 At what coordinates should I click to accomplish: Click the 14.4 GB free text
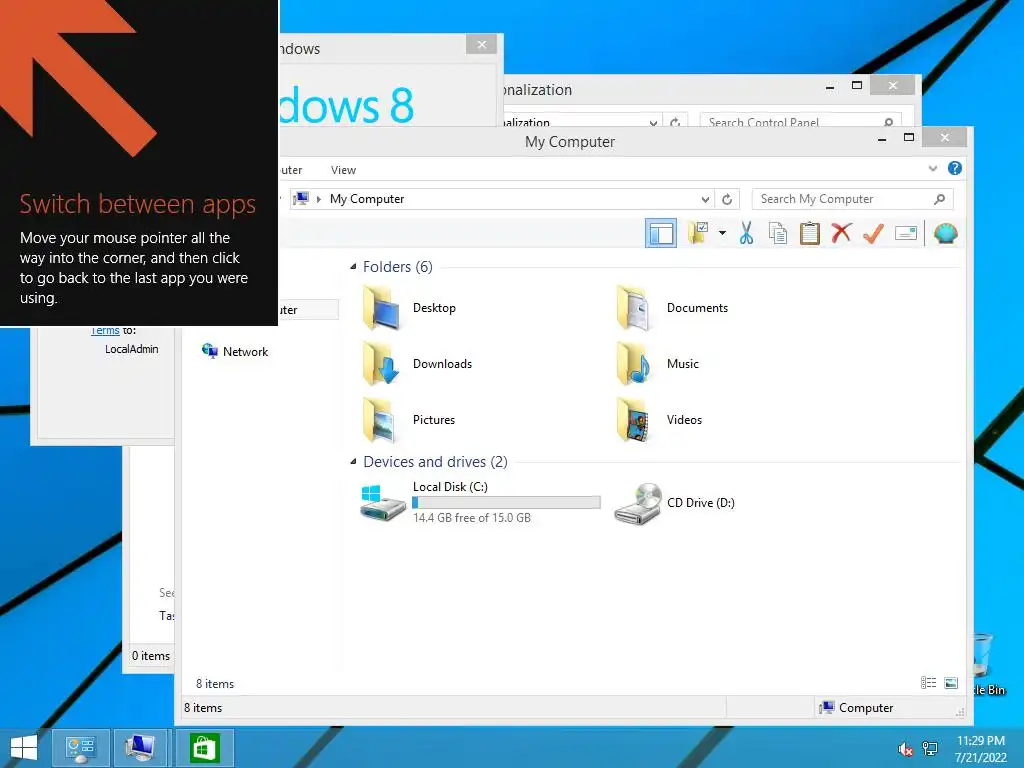[x=472, y=518]
